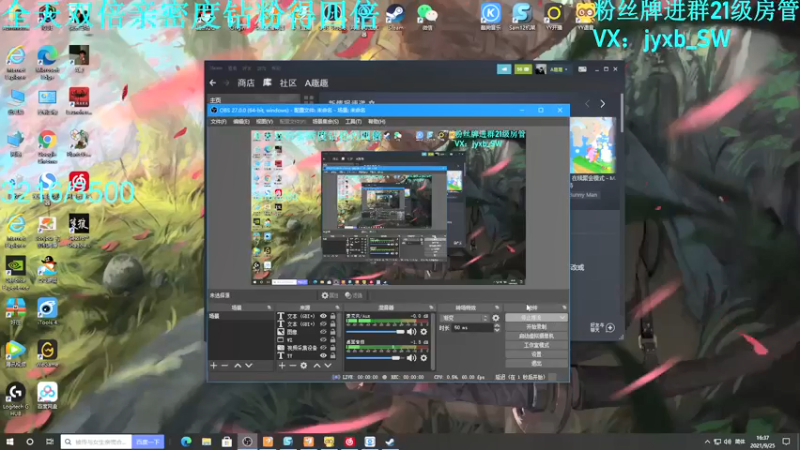Image resolution: width=800 pixels, height=450 pixels.
Task: Adjust microphone channel volume slider
Action: pos(375,332)
